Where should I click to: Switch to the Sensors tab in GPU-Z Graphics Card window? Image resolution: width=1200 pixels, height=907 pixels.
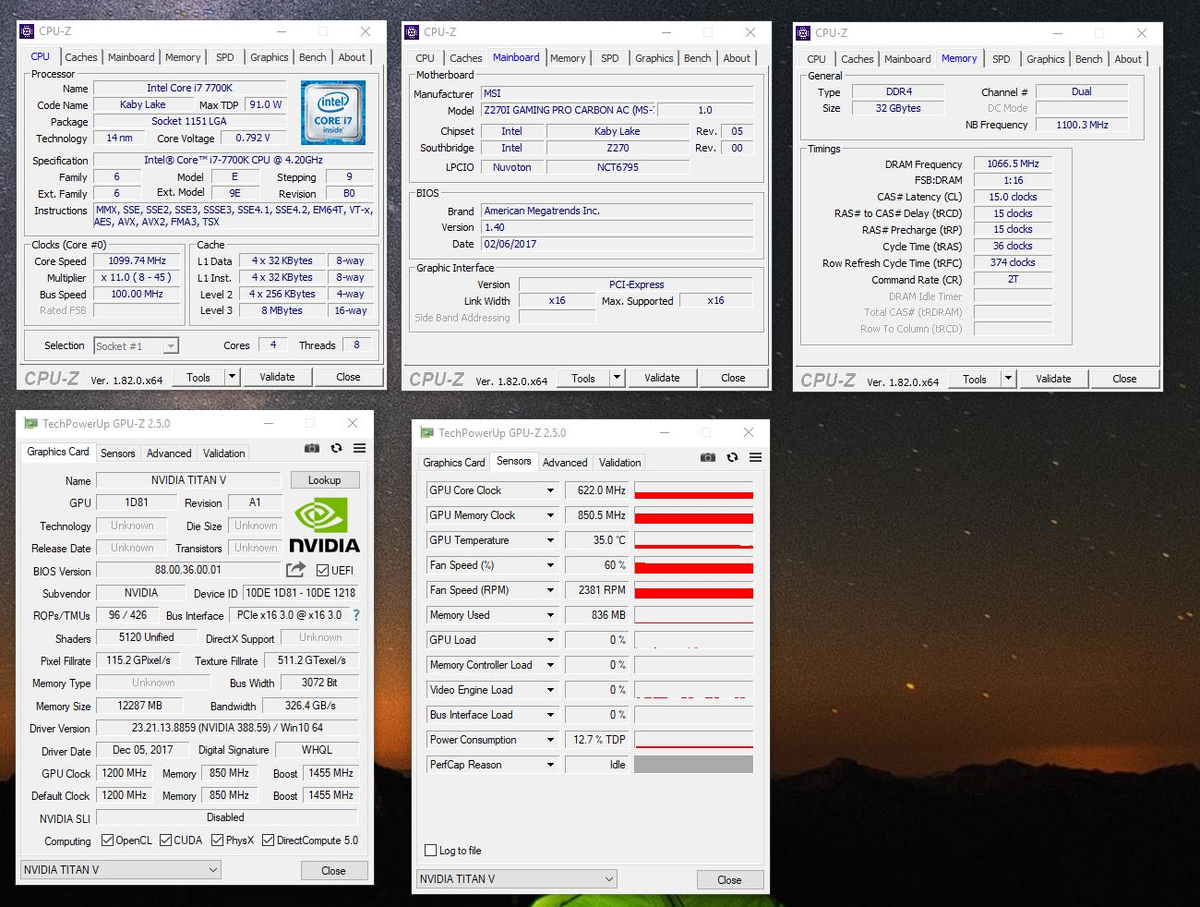[x=118, y=453]
